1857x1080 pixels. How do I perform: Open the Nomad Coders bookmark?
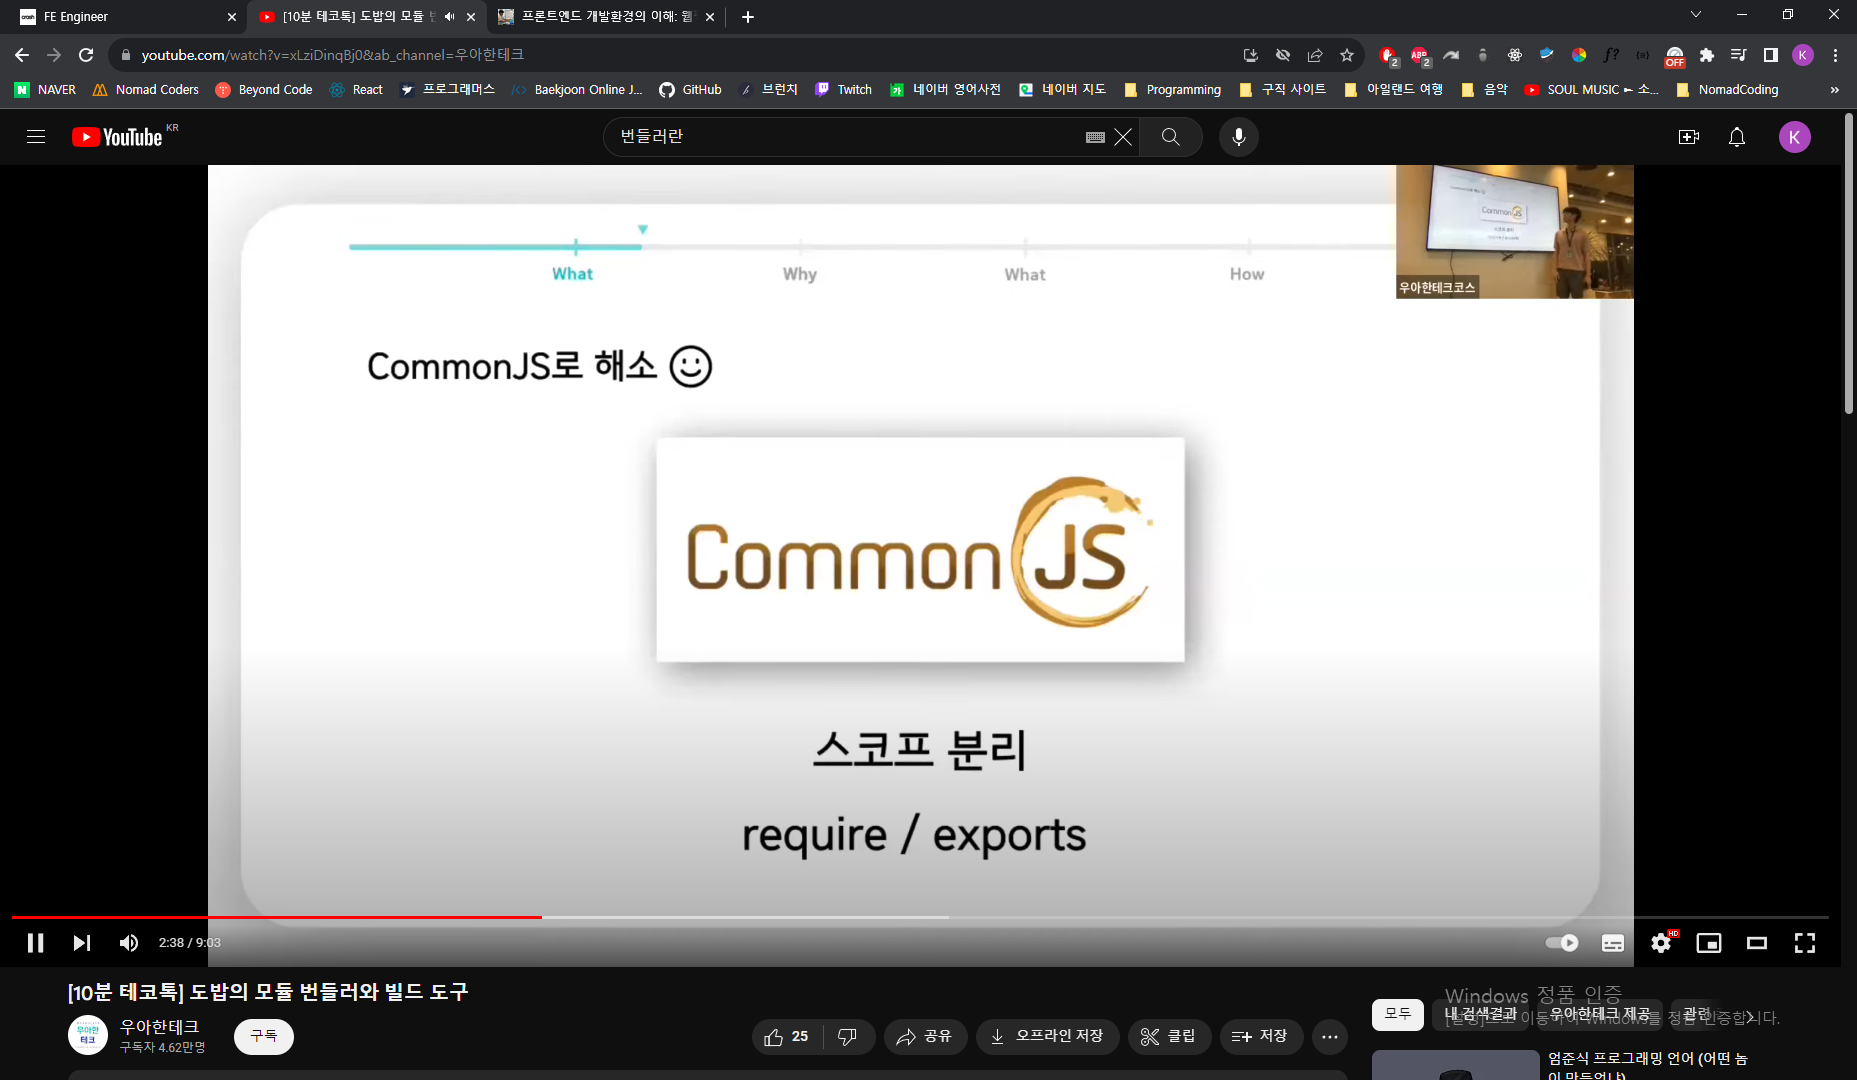(x=146, y=90)
